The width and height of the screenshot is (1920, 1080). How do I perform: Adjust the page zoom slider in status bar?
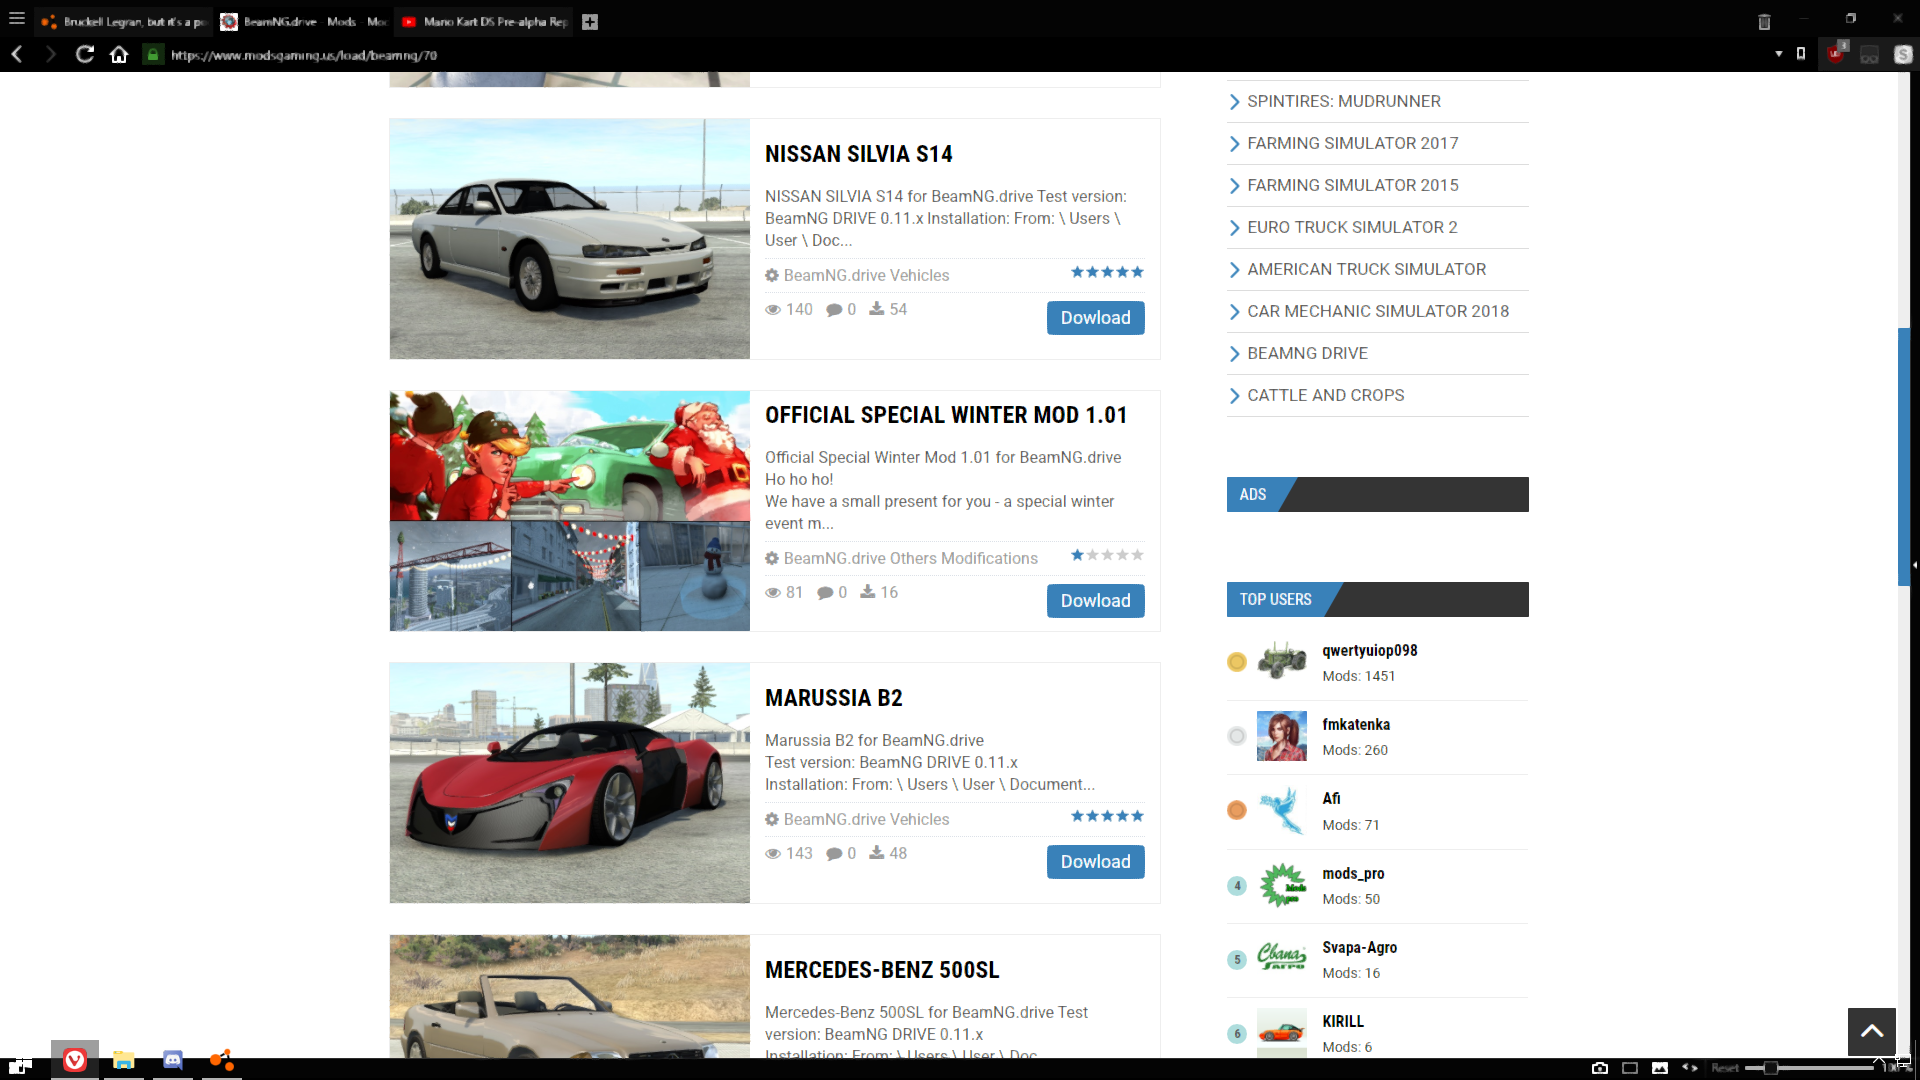pyautogui.click(x=1809, y=1068)
